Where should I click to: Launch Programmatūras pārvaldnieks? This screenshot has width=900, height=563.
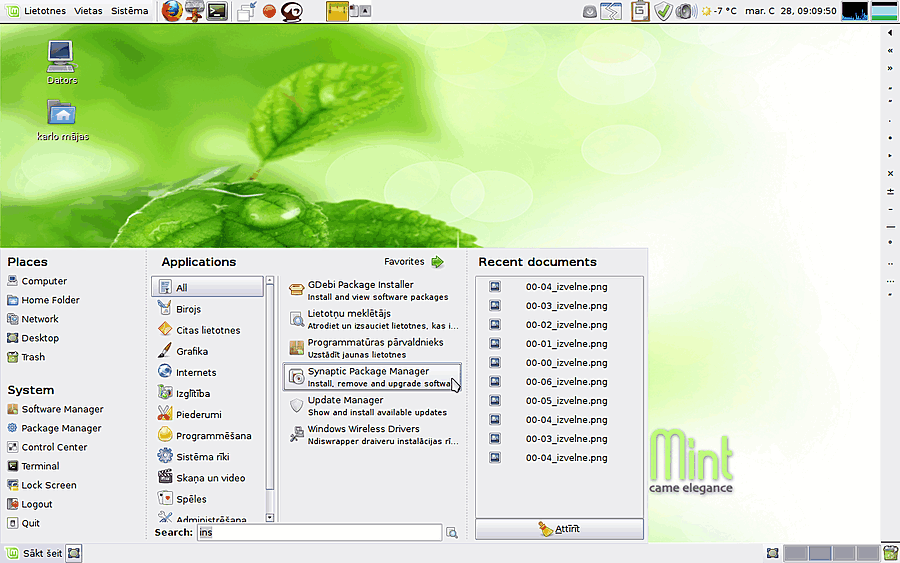[372, 348]
